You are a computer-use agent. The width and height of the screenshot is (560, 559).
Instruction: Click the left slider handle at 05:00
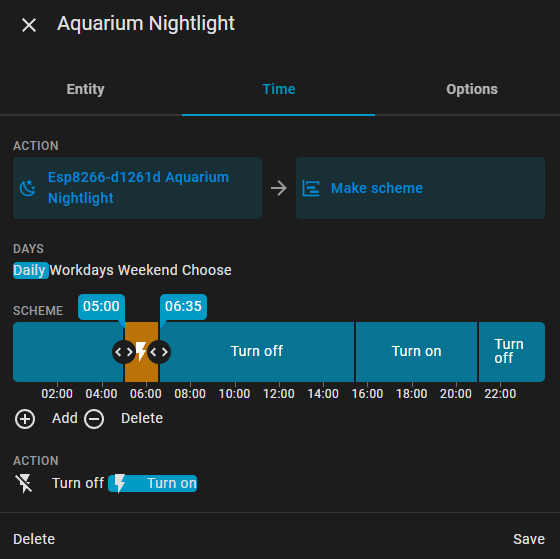124,352
